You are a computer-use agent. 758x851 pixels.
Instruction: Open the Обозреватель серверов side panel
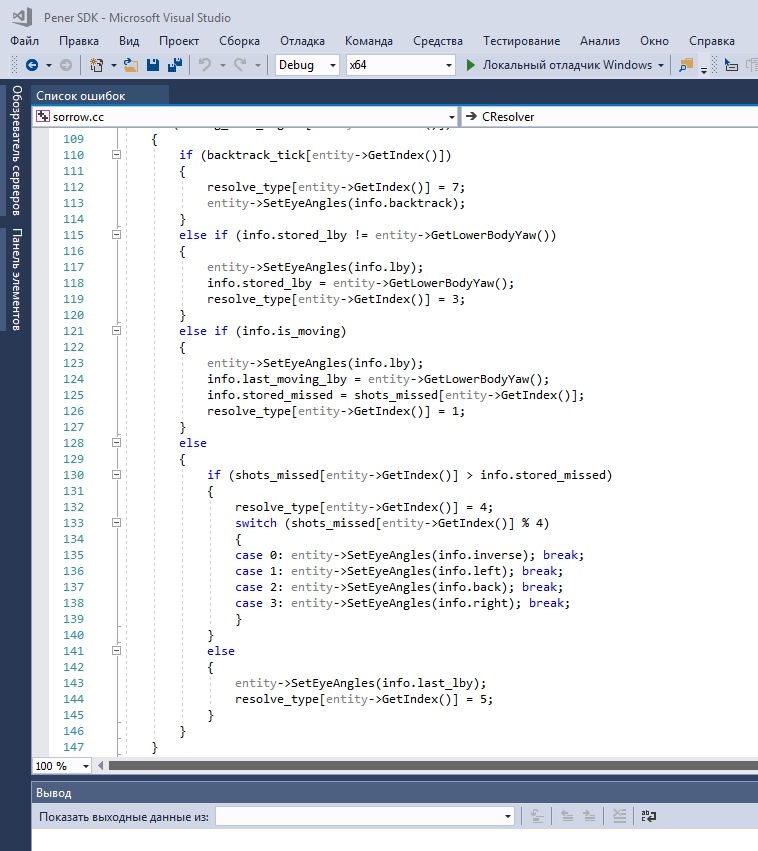(16, 152)
